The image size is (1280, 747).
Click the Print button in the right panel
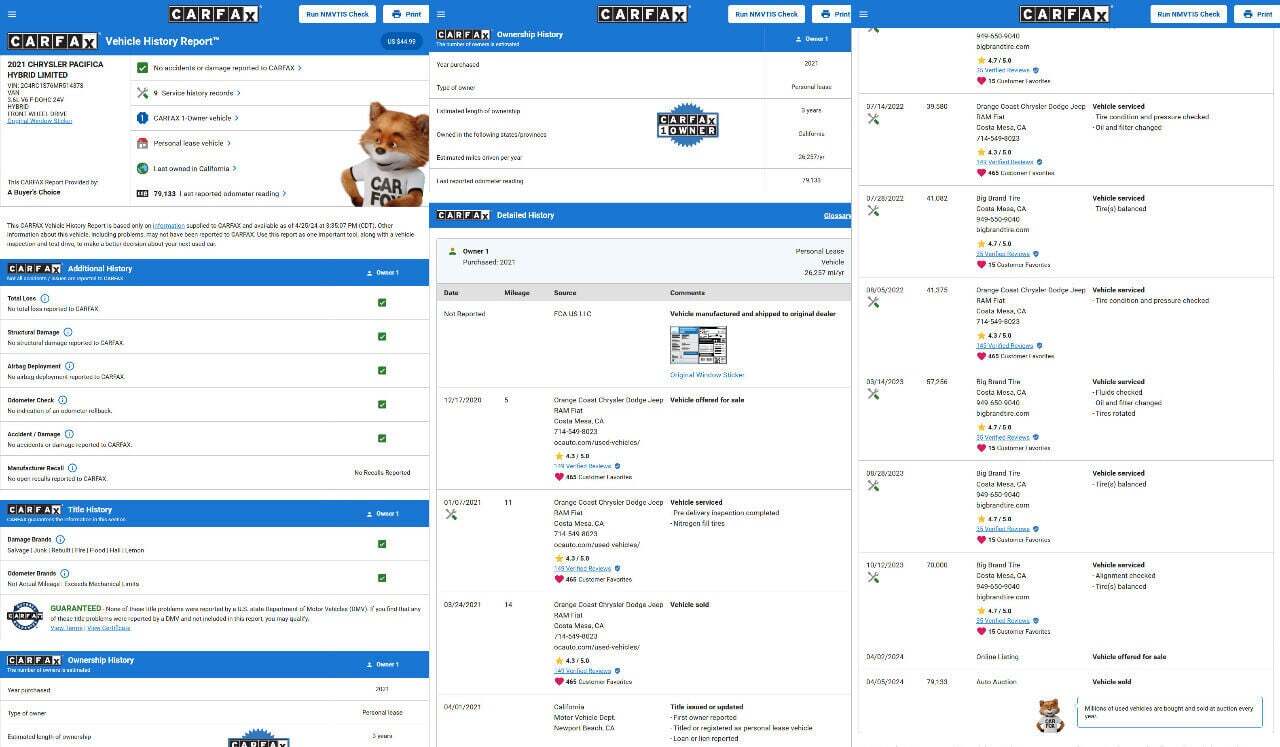click(x=1257, y=14)
